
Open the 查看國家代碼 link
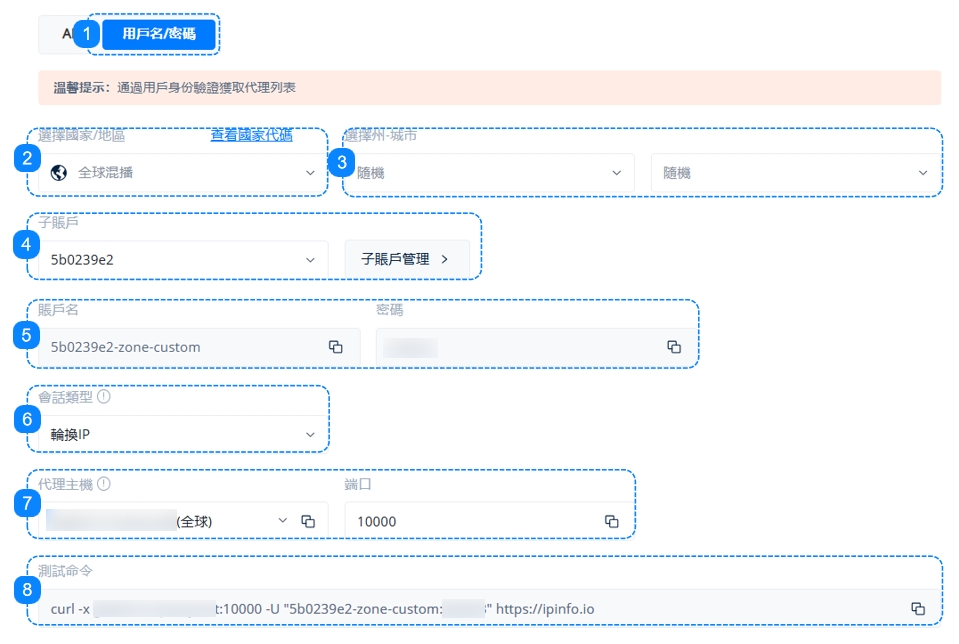(x=251, y=136)
